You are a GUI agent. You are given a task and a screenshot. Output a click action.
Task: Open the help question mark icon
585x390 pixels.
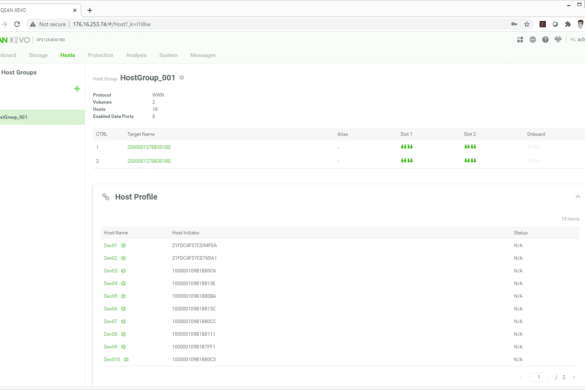(x=545, y=40)
